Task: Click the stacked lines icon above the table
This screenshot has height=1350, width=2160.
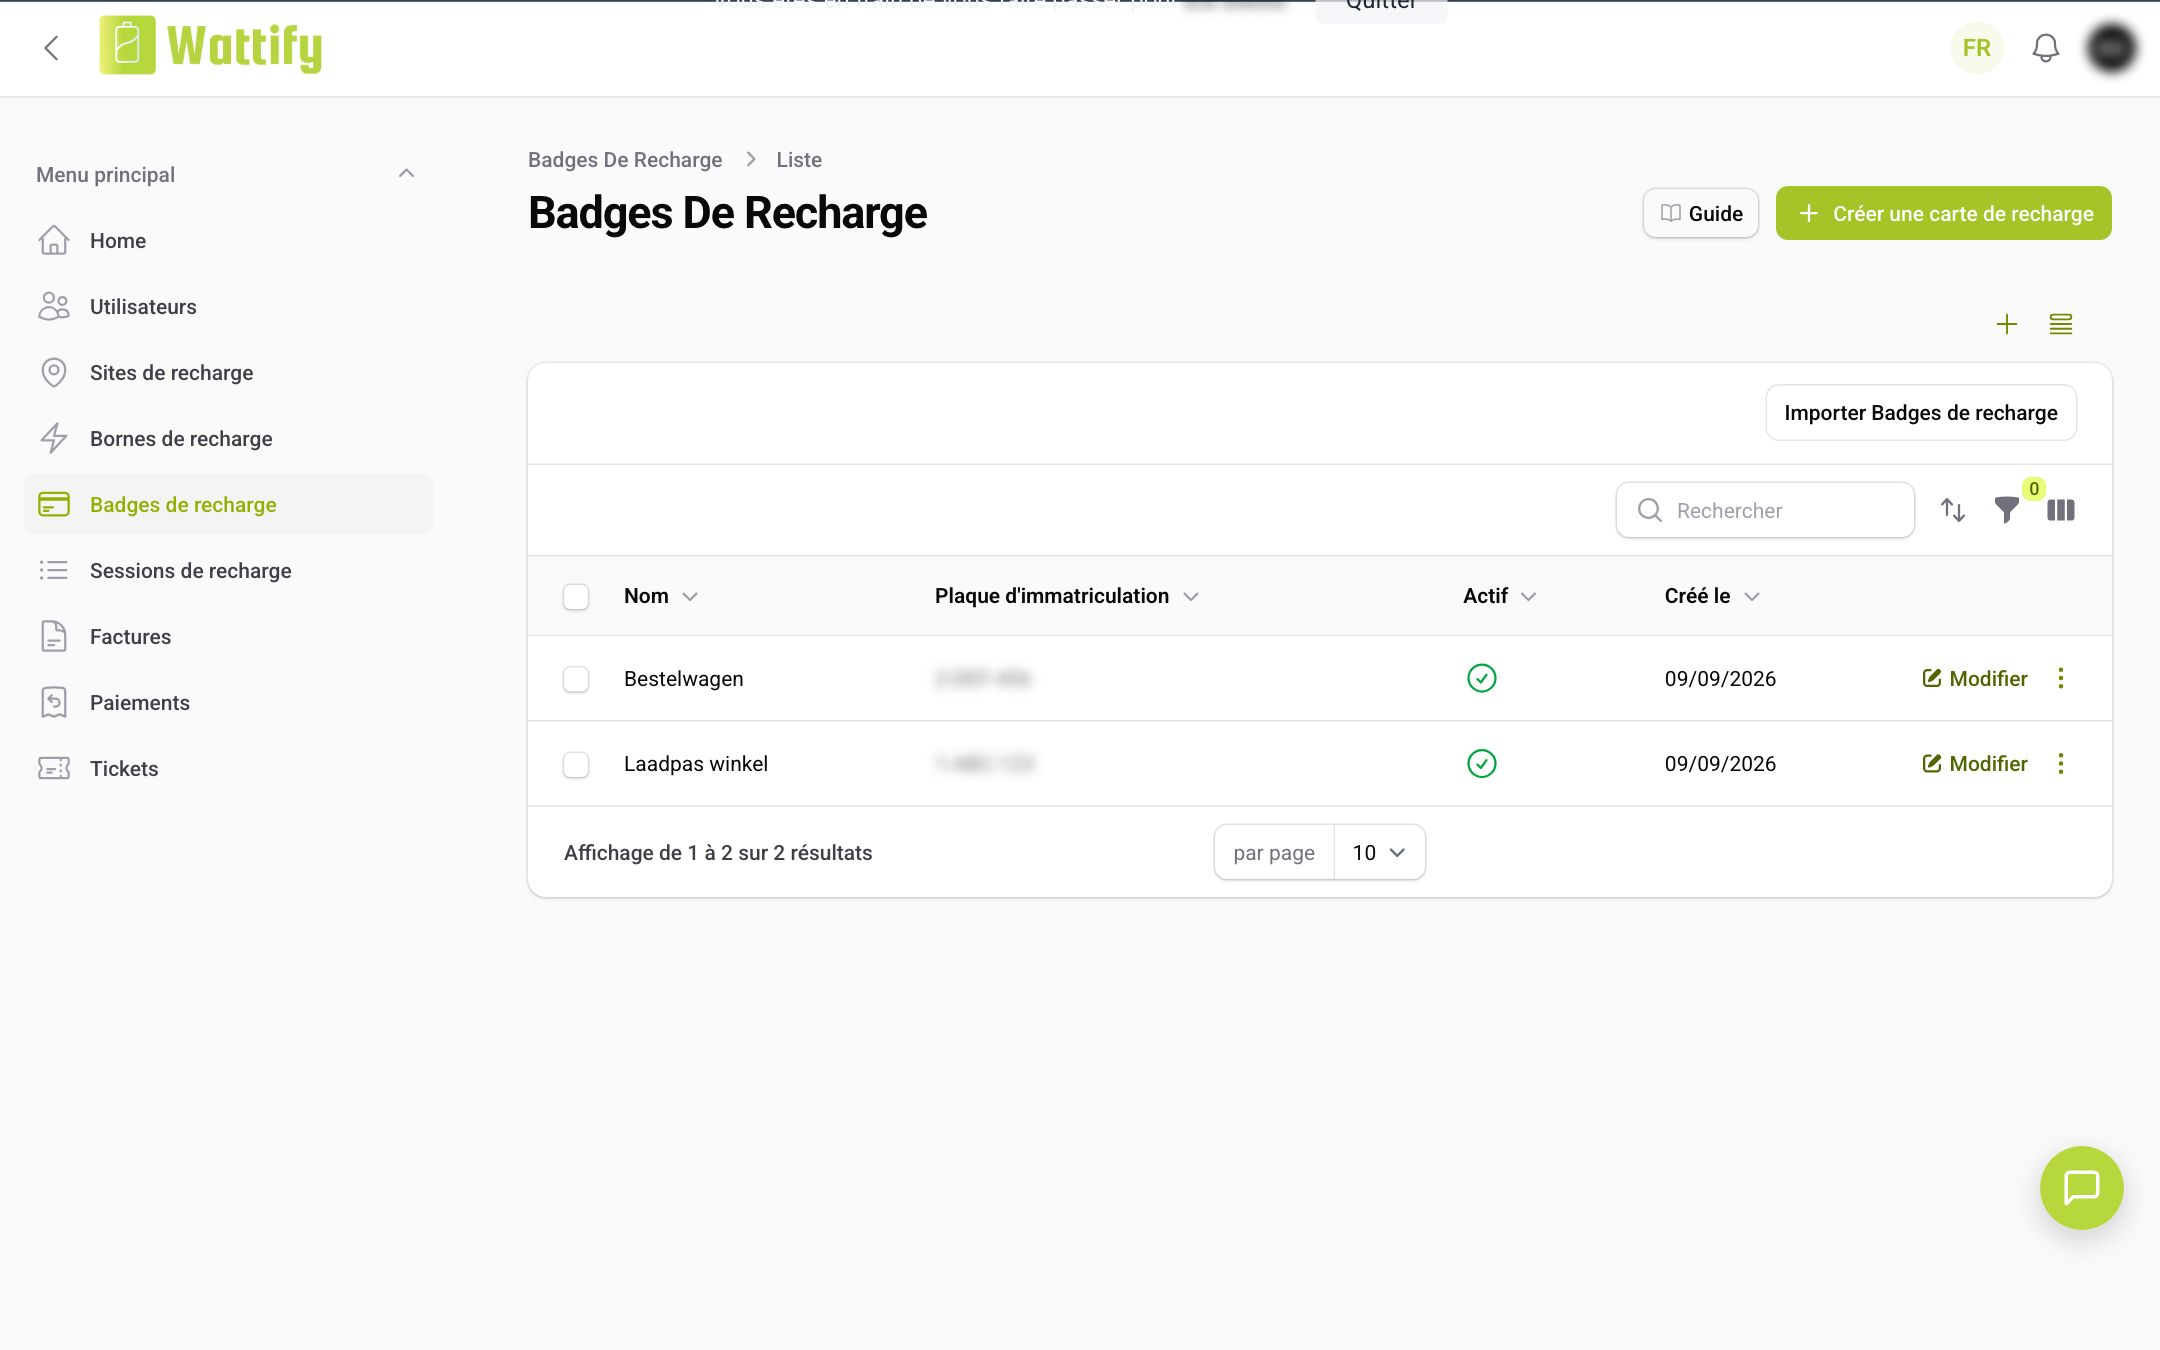Action: click(2060, 324)
